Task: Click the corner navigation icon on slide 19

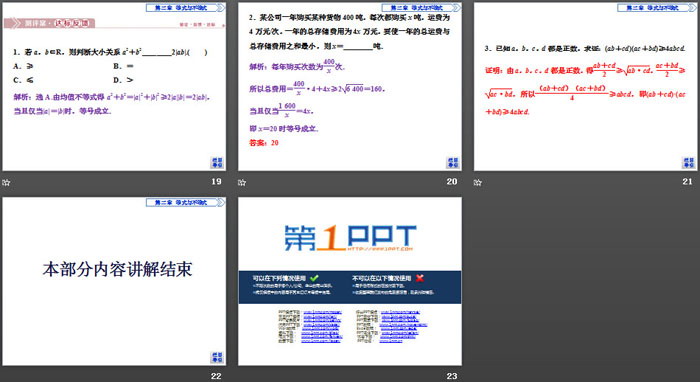Action: coord(217,162)
